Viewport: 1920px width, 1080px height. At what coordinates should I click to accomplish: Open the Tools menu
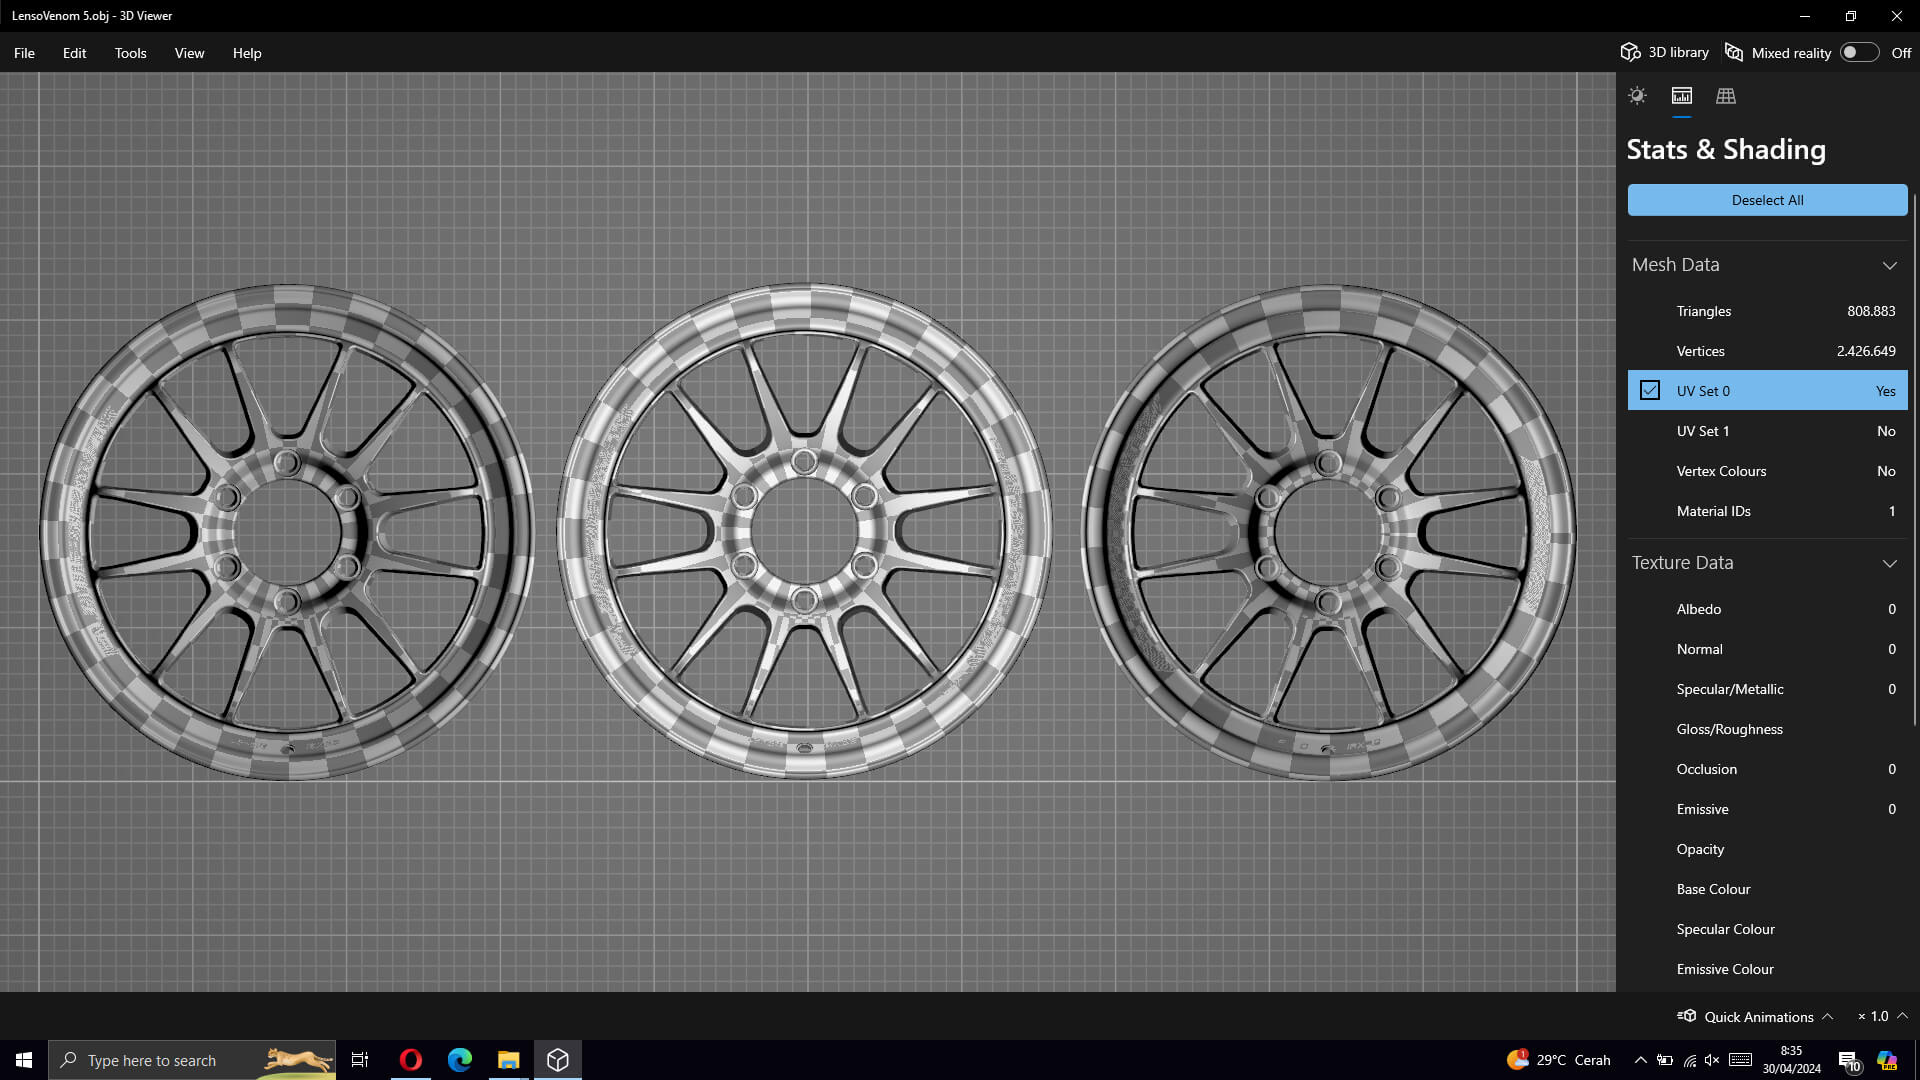click(x=130, y=53)
